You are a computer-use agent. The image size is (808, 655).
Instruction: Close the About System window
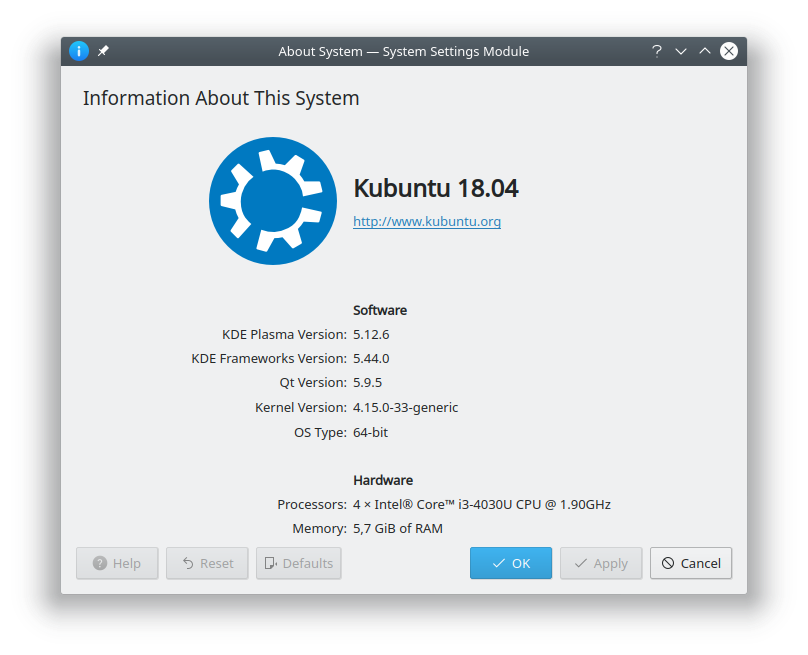[x=729, y=51]
